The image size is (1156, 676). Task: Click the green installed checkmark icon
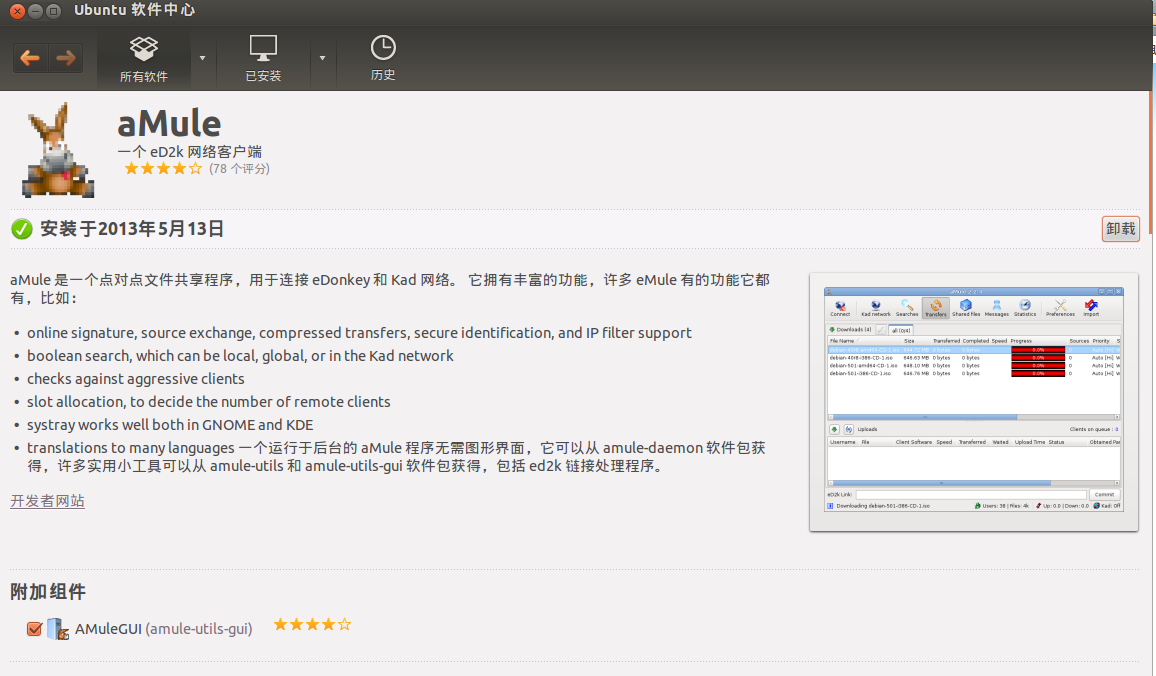coord(22,229)
